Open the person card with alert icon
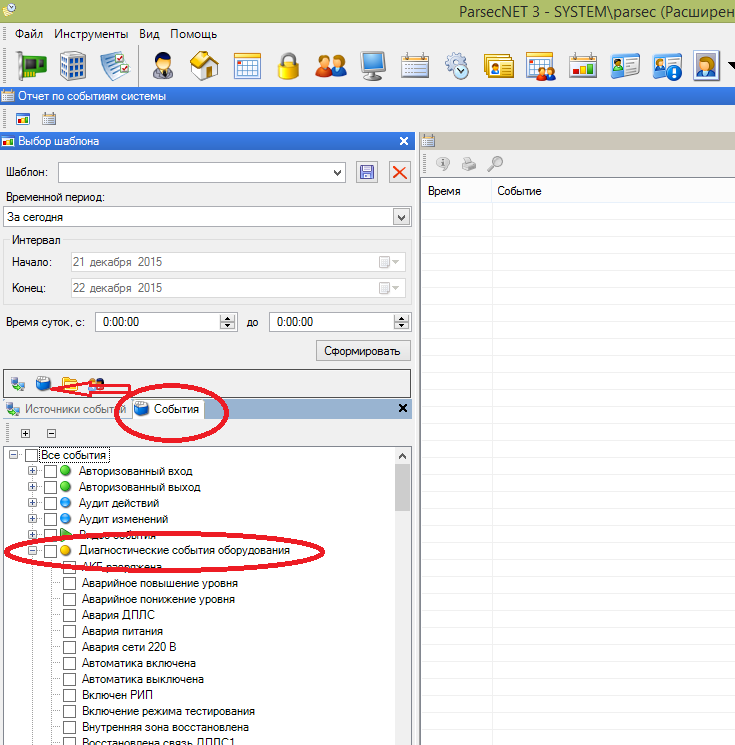Viewport: 735px width, 745px height. (x=667, y=67)
